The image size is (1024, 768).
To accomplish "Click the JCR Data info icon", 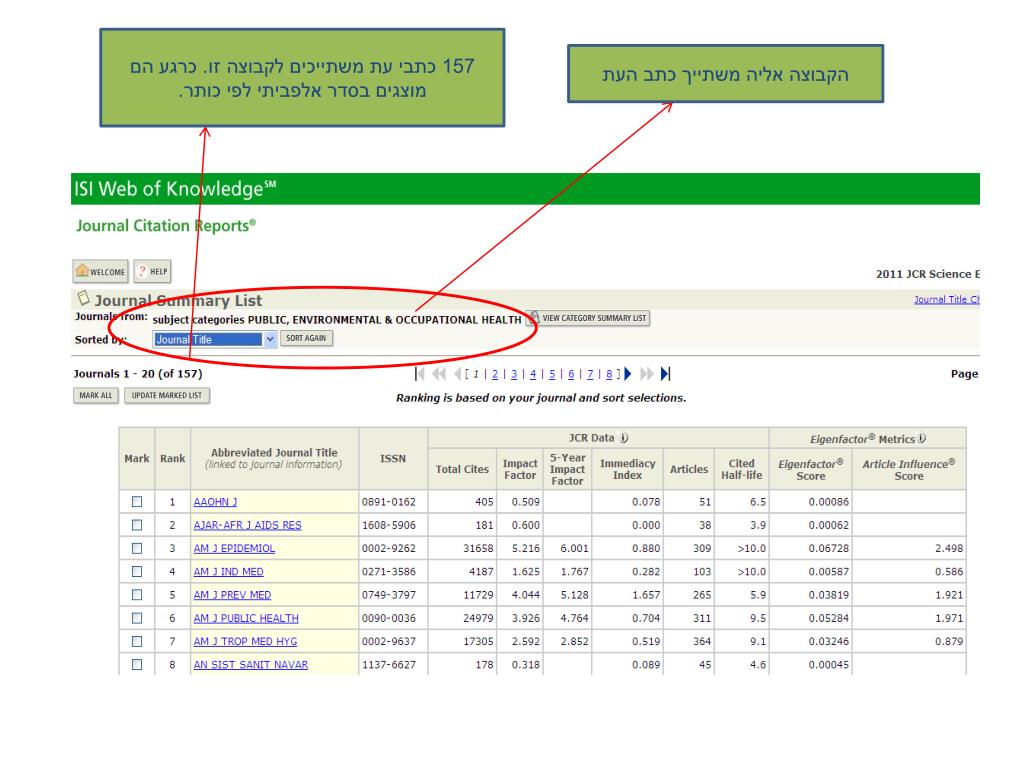I will tap(624, 438).
